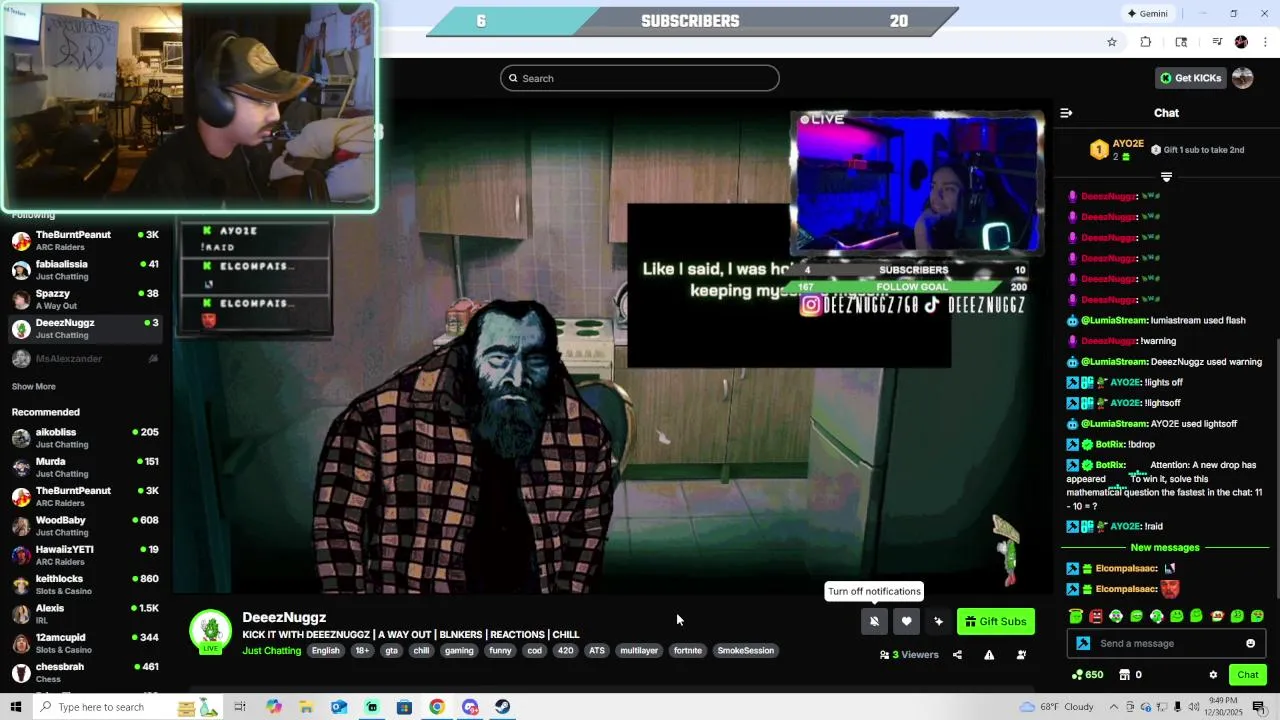The width and height of the screenshot is (1280, 720).
Task: Open the fabiaalissia channel in the sidebar
Action: [85, 270]
